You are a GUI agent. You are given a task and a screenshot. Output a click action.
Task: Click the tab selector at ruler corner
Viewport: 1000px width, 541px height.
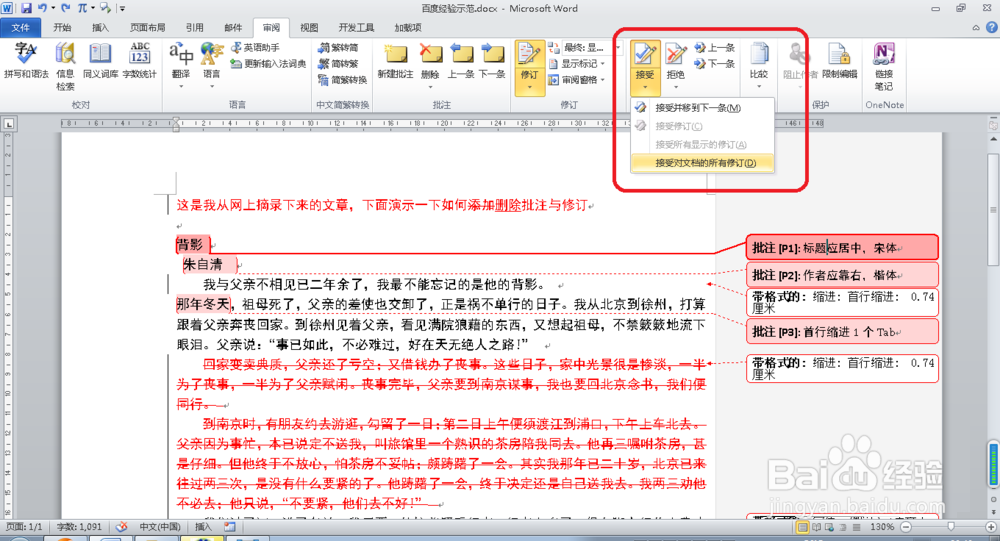(x=9, y=124)
